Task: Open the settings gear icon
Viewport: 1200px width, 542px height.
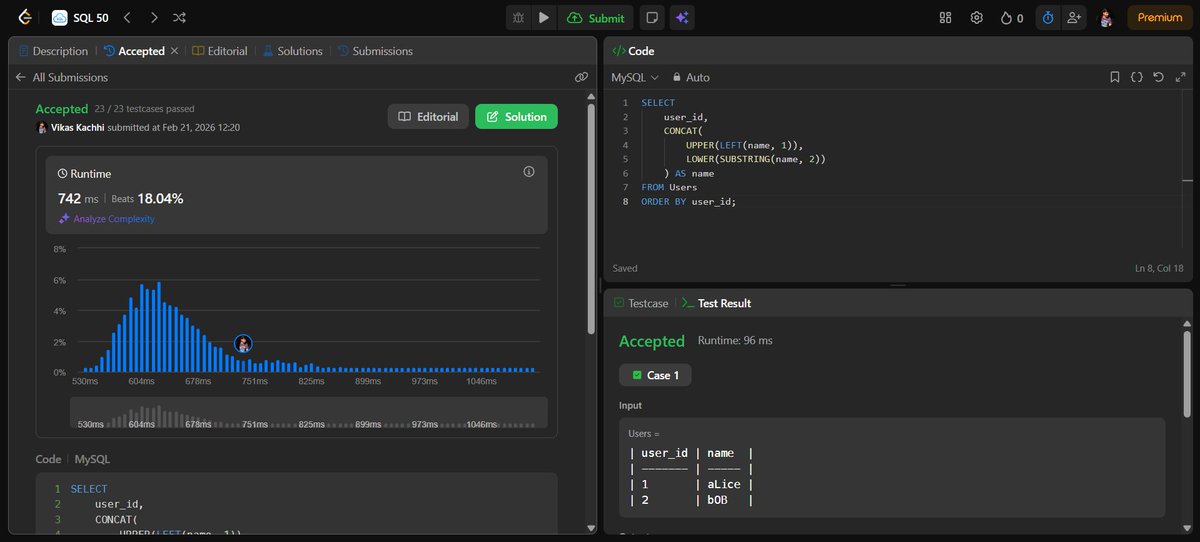Action: 976,17
